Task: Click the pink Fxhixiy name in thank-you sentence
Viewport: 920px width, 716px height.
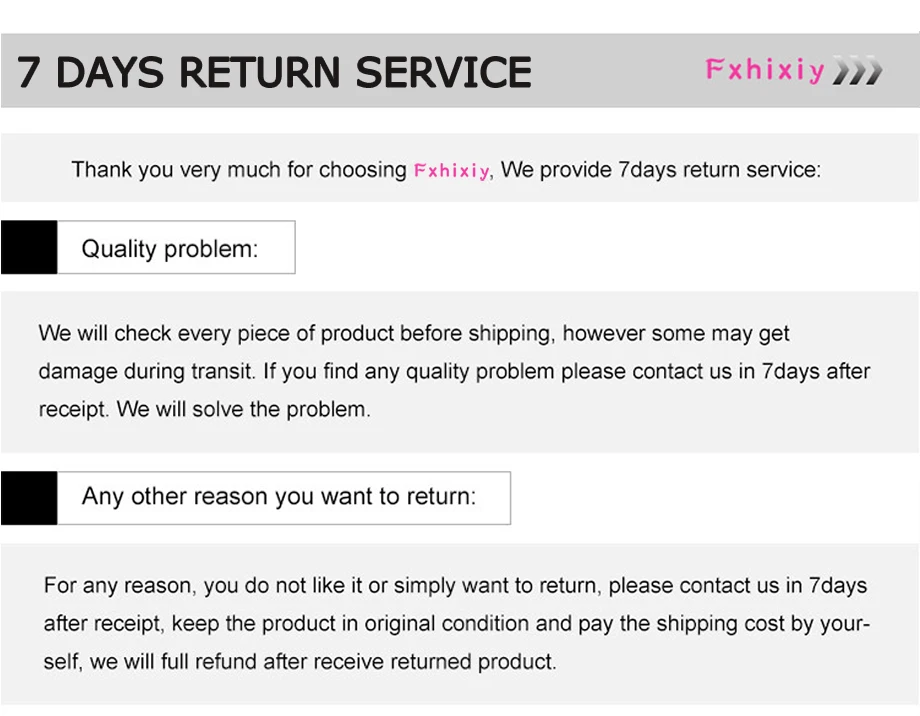Action: pos(451,171)
